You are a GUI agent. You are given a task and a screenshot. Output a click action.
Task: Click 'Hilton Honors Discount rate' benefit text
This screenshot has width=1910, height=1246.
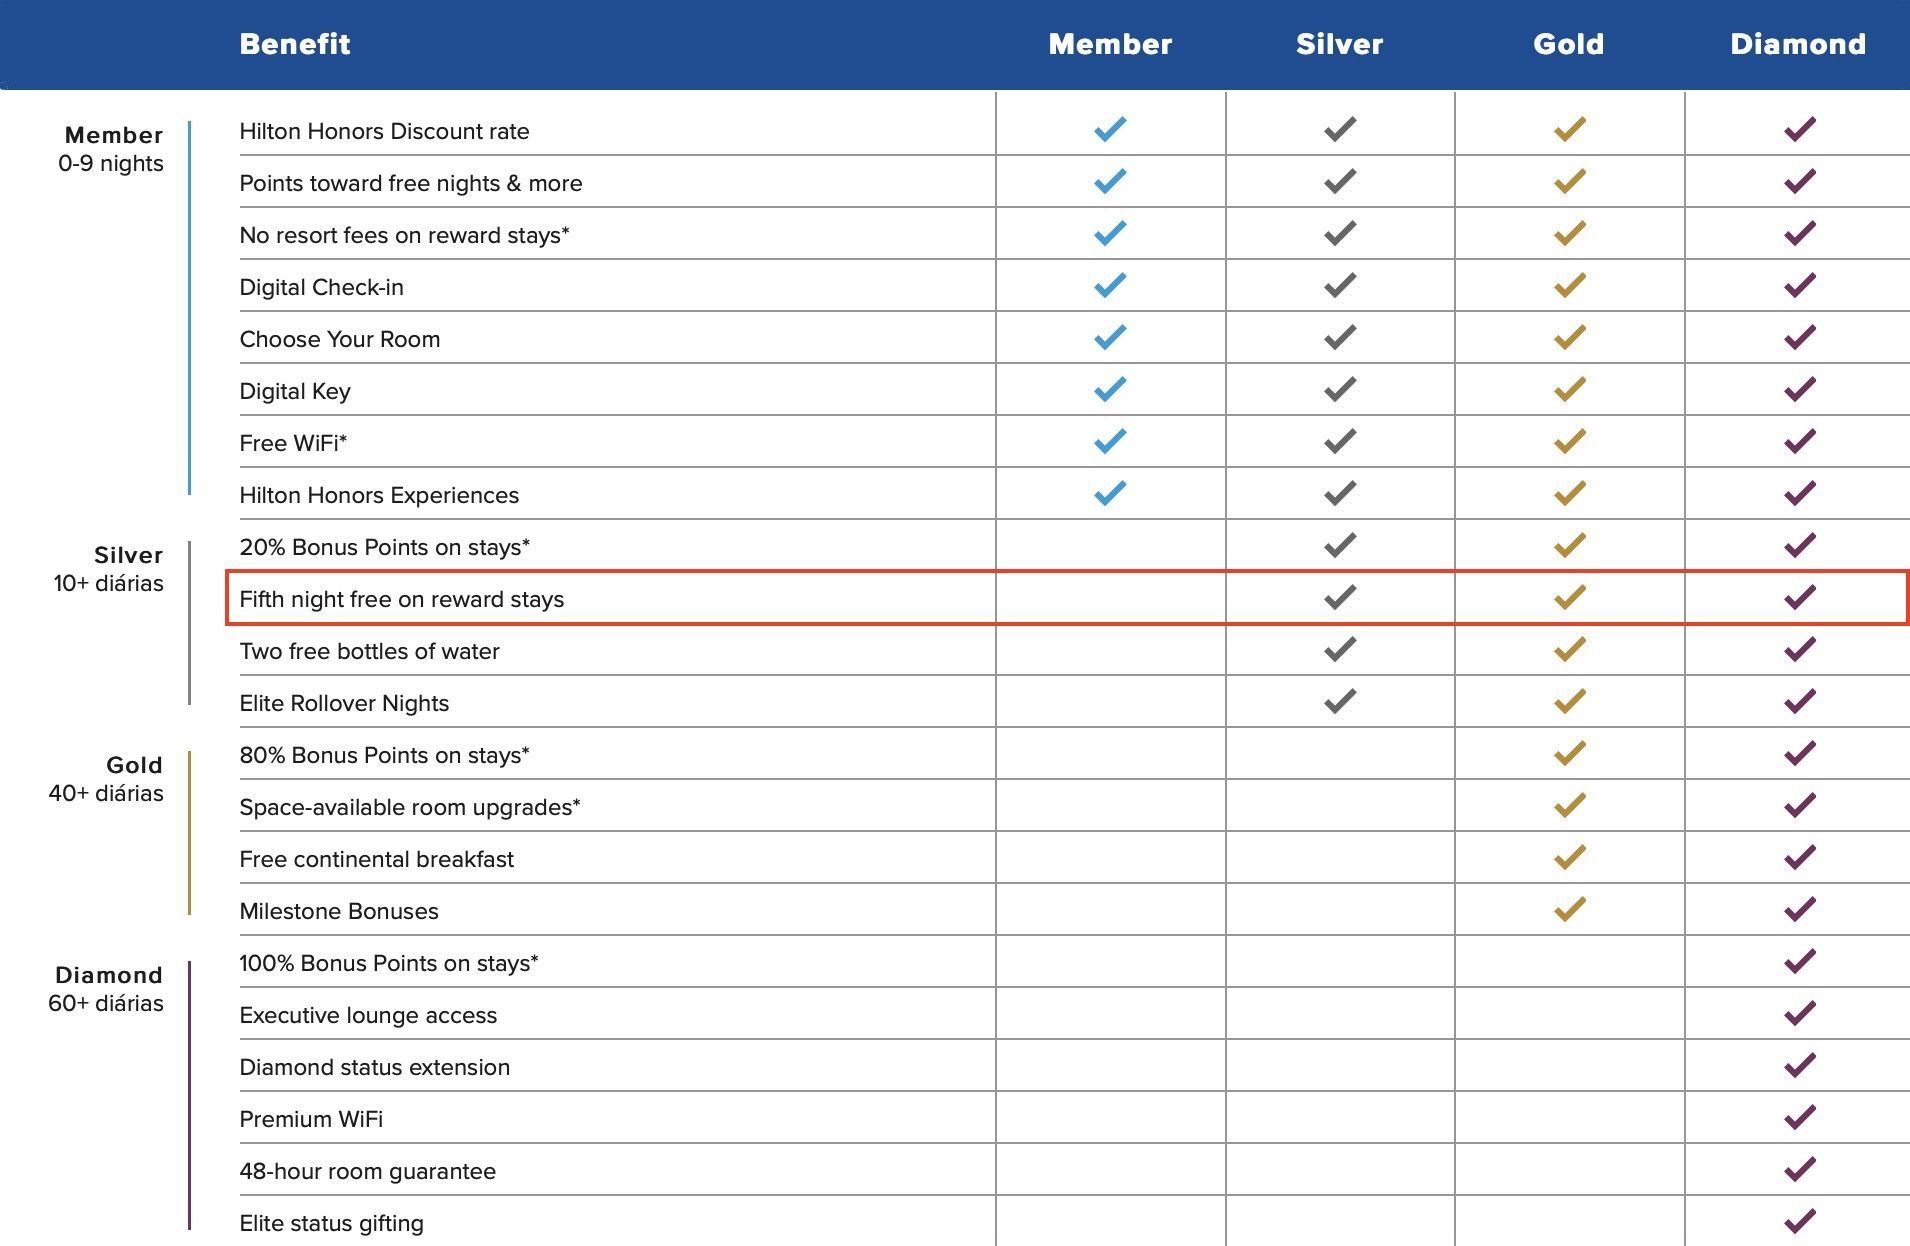[x=385, y=131]
